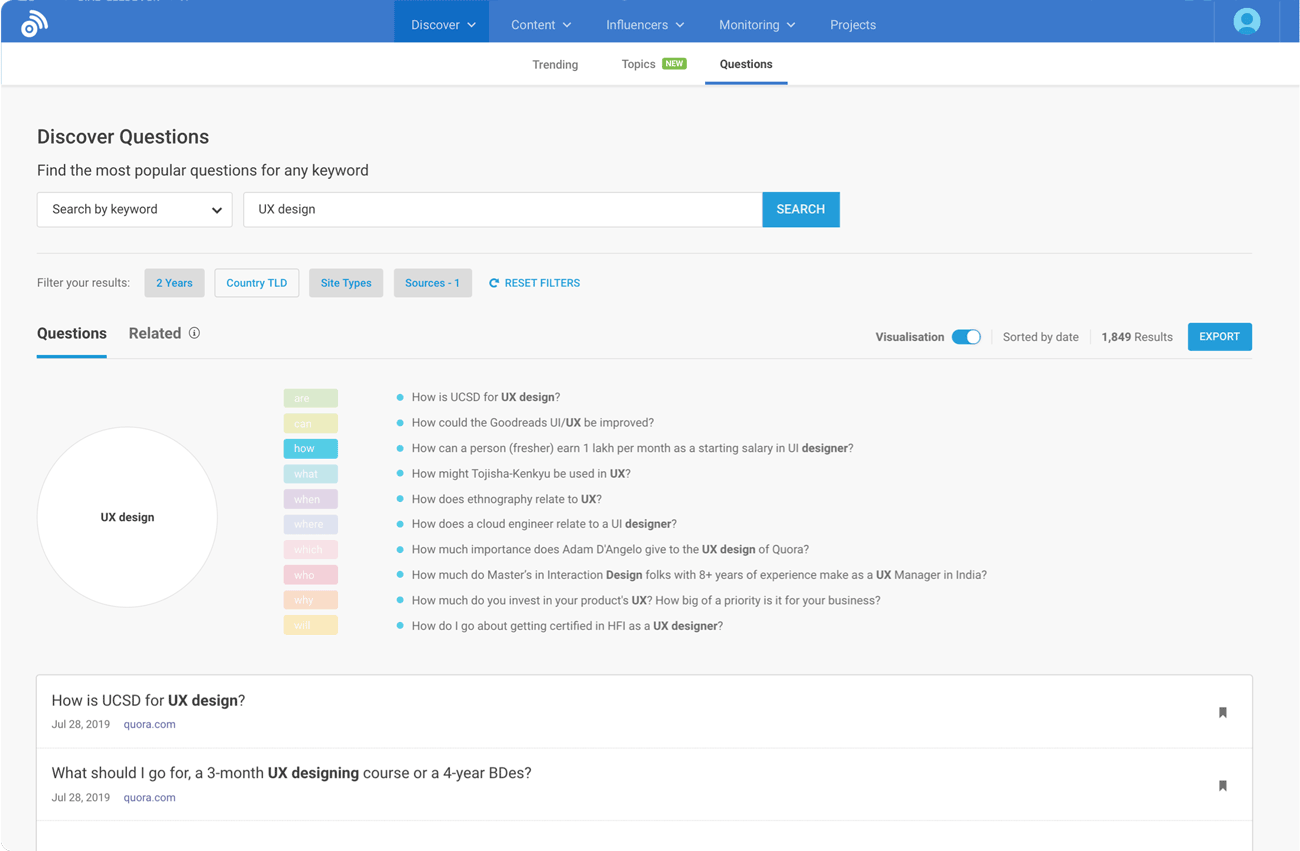Expand the Discover menu

click(x=442, y=25)
